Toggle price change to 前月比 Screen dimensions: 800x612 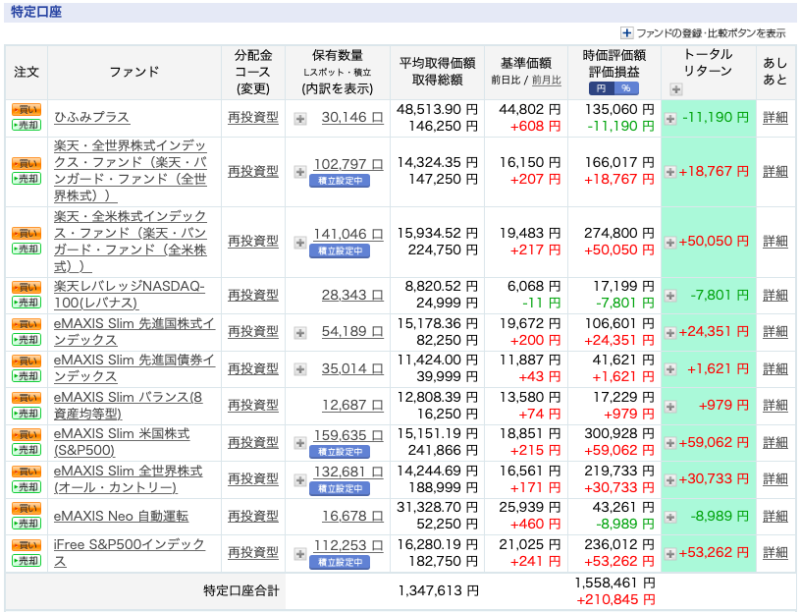pyautogui.click(x=547, y=80)
